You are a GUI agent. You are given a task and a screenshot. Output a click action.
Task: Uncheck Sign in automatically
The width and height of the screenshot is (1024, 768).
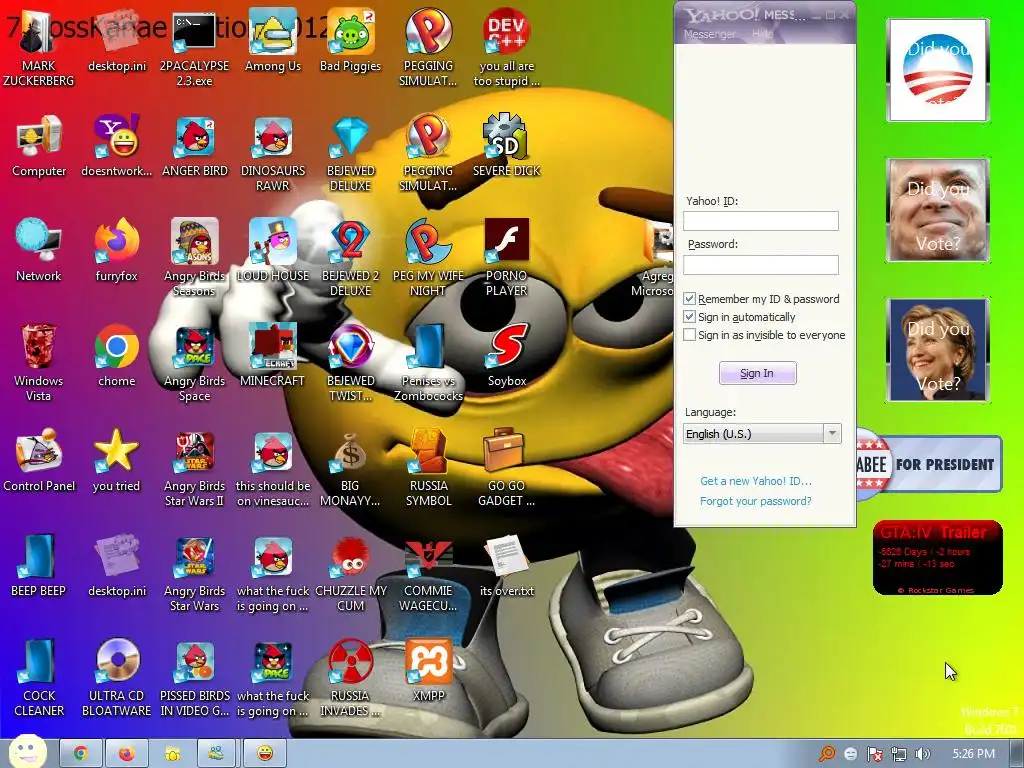point(690,317)
